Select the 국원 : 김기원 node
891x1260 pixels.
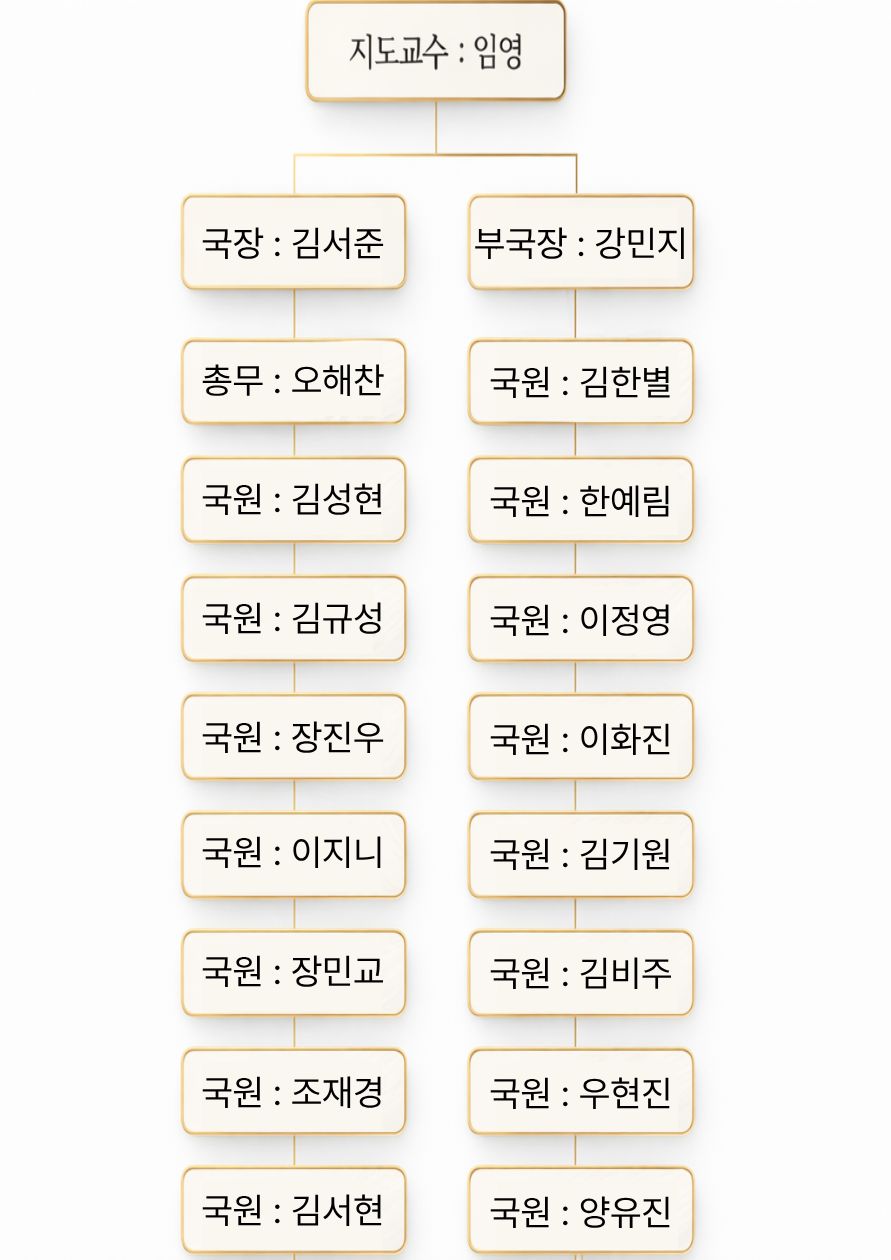pos(580,854)
